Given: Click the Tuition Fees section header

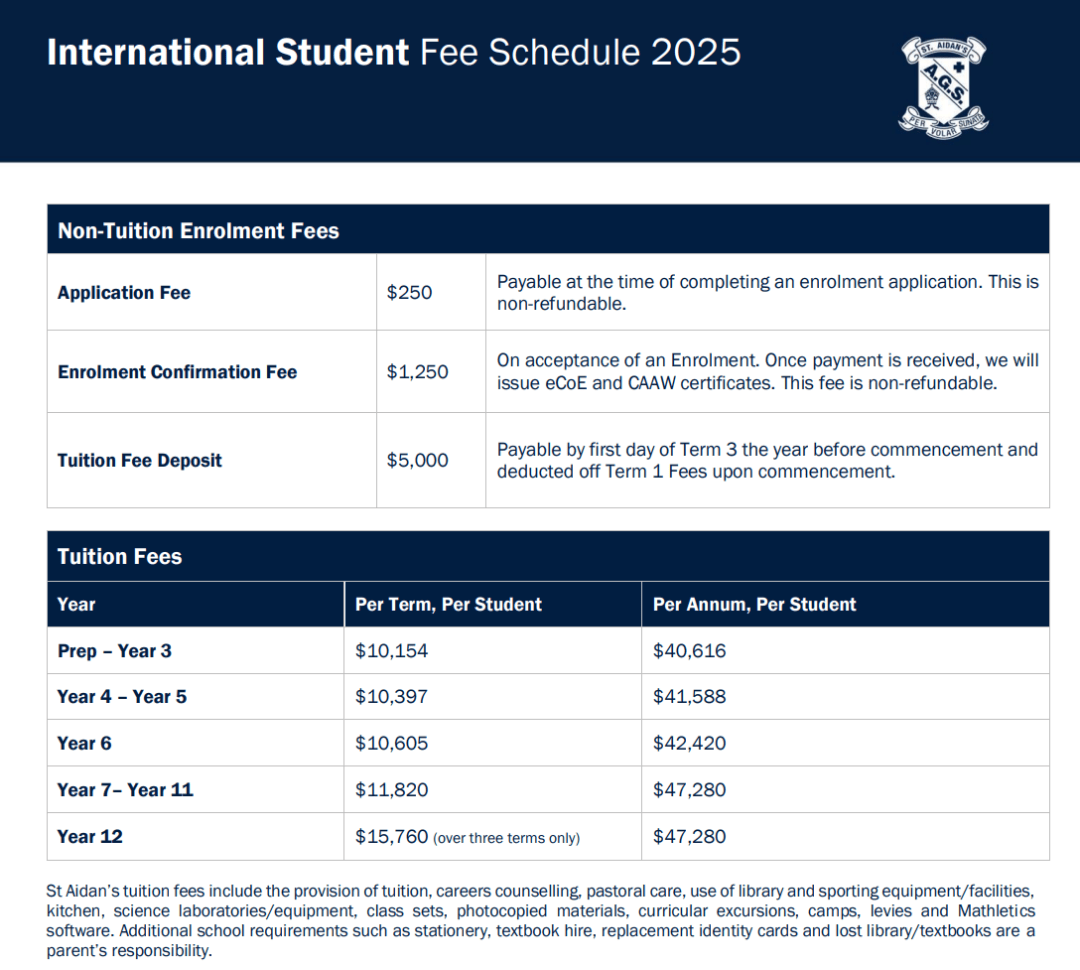Looking at the screenshot, I should pos(120,557).
